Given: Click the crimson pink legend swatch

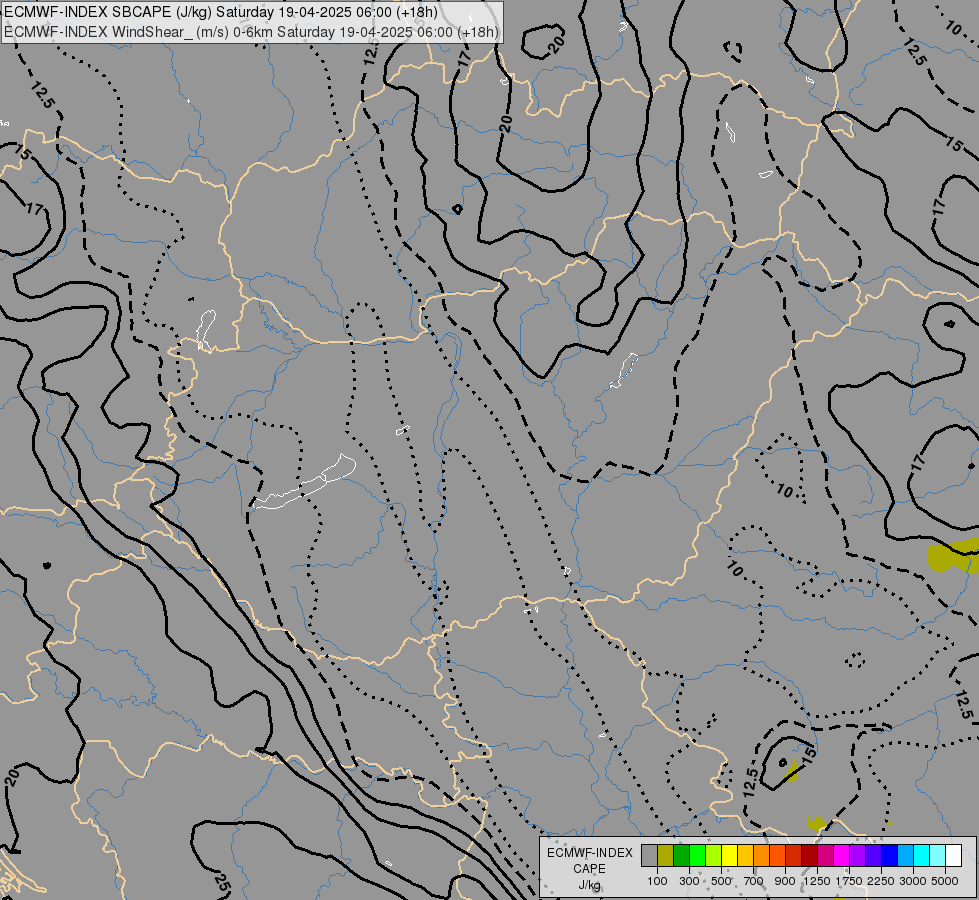Looking at the screenshot, I should point(825,855).
